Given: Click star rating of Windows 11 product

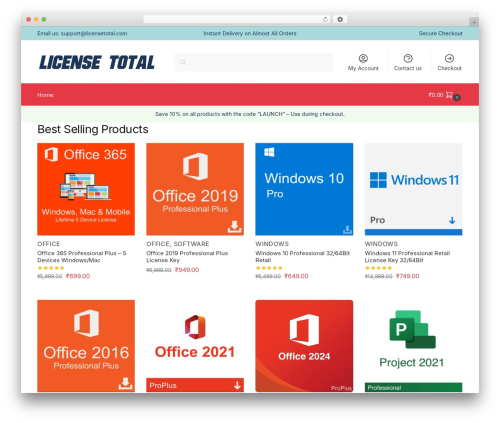Looking at the screenshot, I should click(x=378, y=268).
